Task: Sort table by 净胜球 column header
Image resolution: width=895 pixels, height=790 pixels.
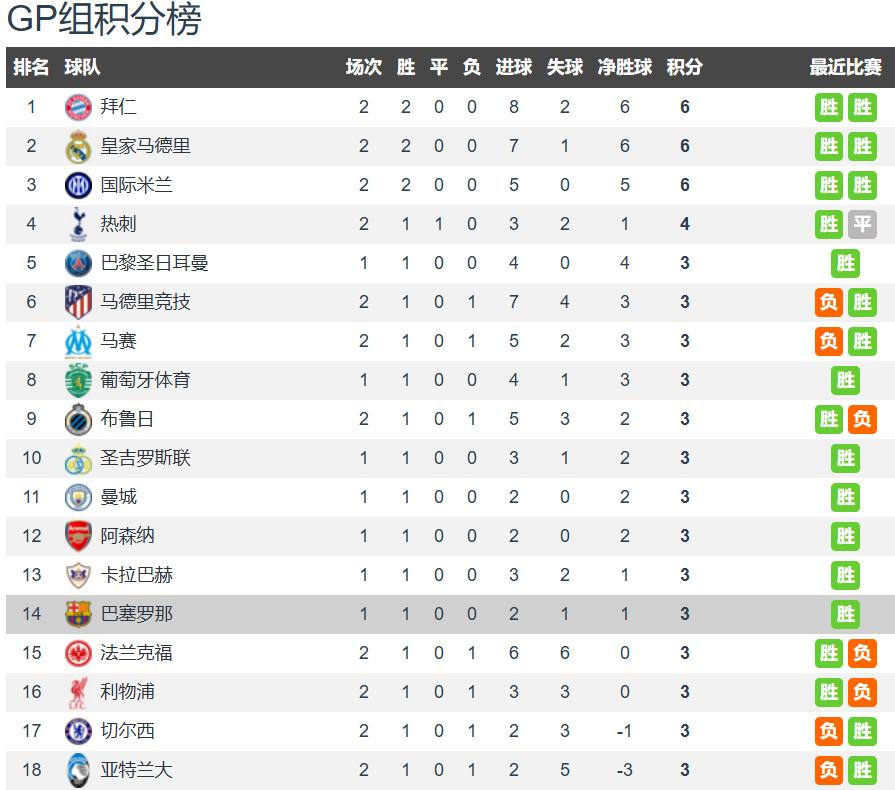Action: coord(625,67)
